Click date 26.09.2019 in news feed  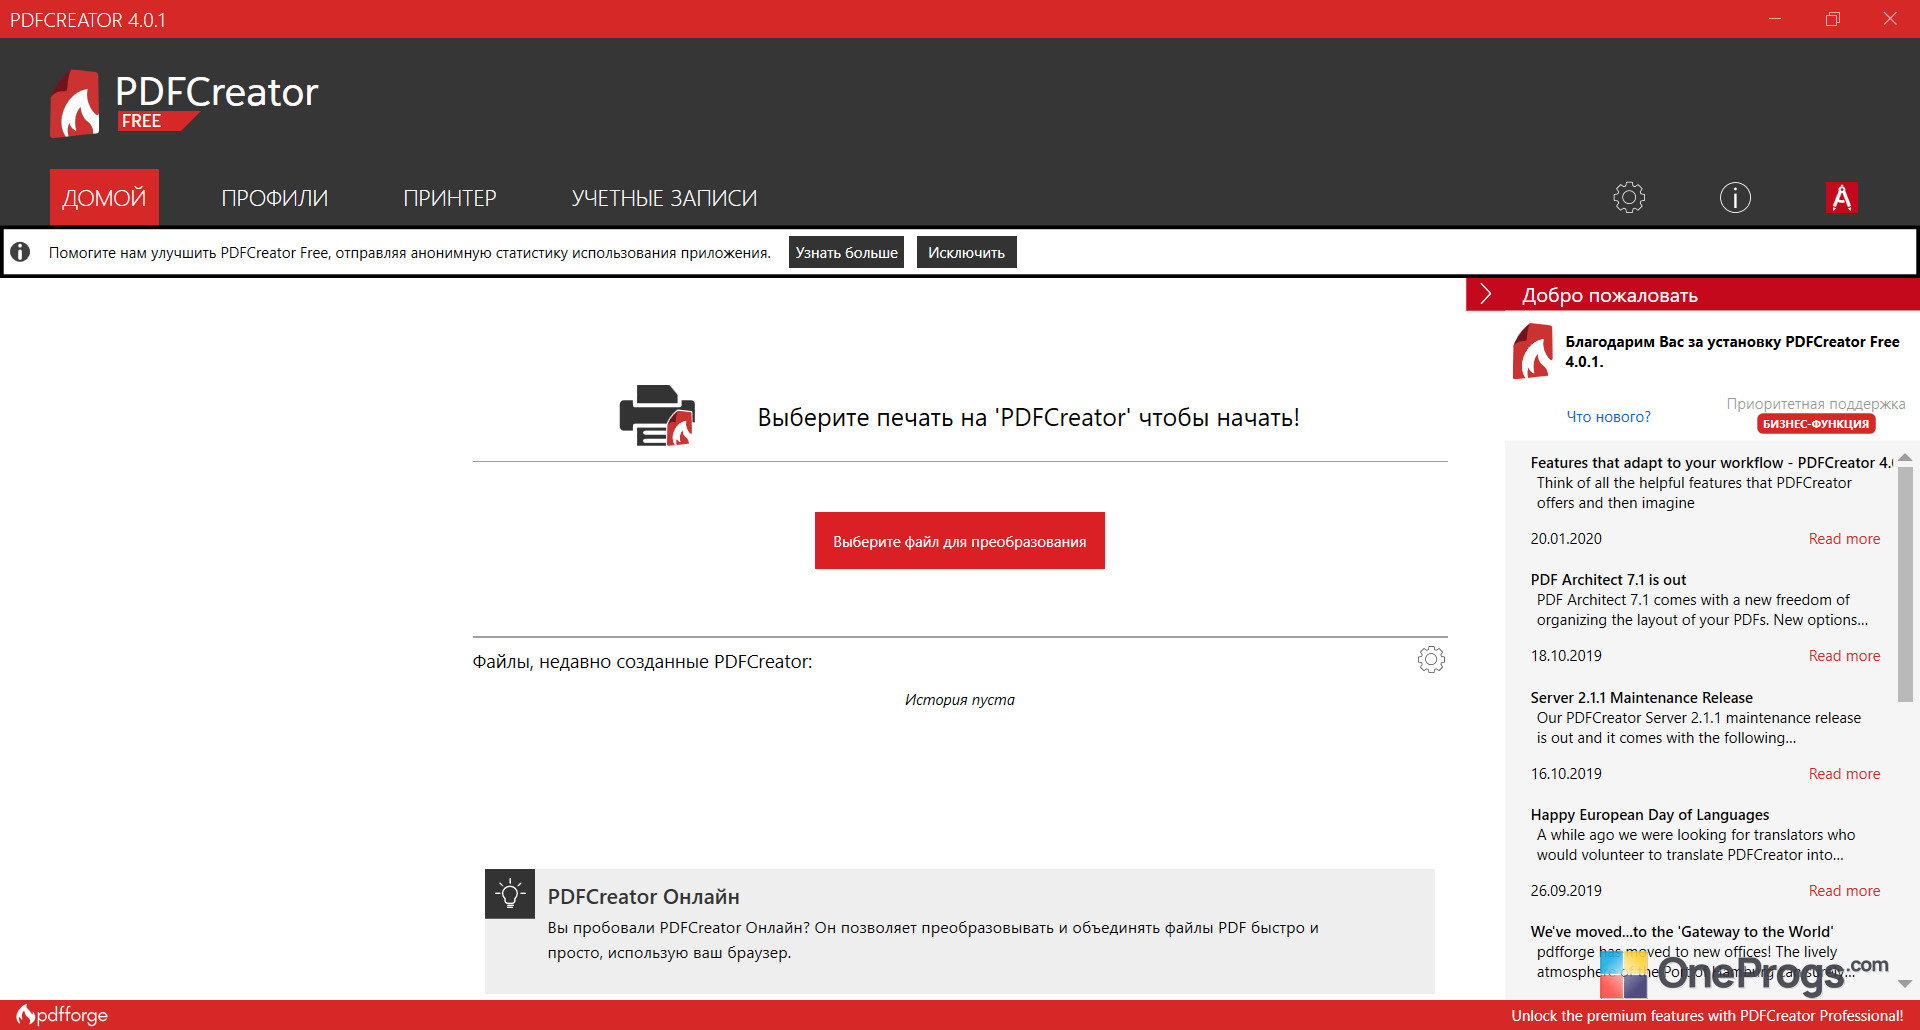[1566, 891]
